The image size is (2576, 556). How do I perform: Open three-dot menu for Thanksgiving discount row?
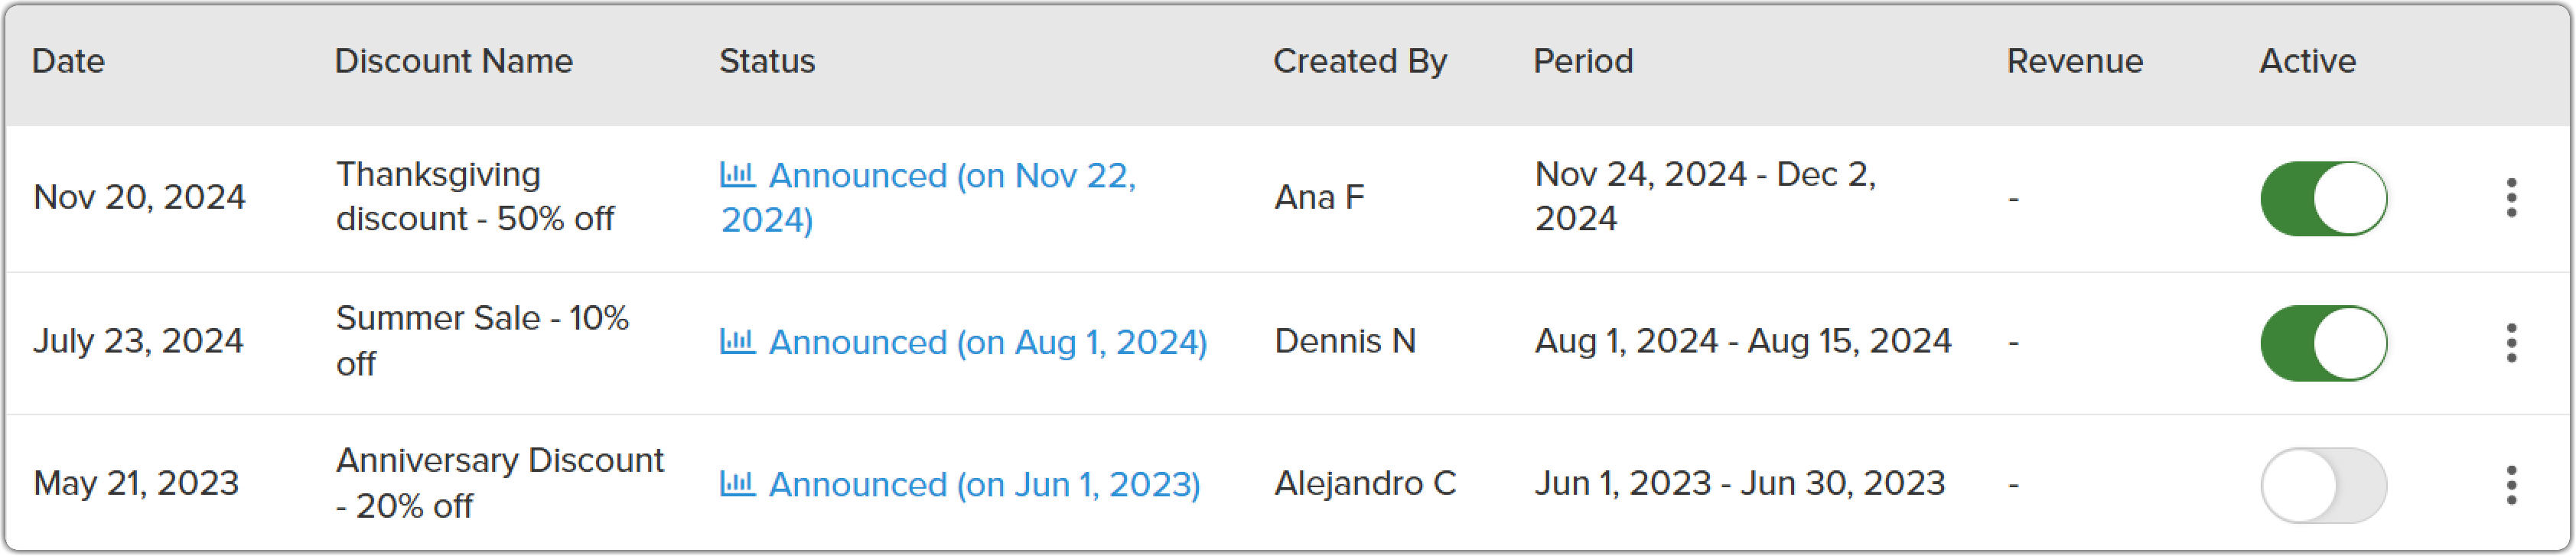click(2511, 198)
